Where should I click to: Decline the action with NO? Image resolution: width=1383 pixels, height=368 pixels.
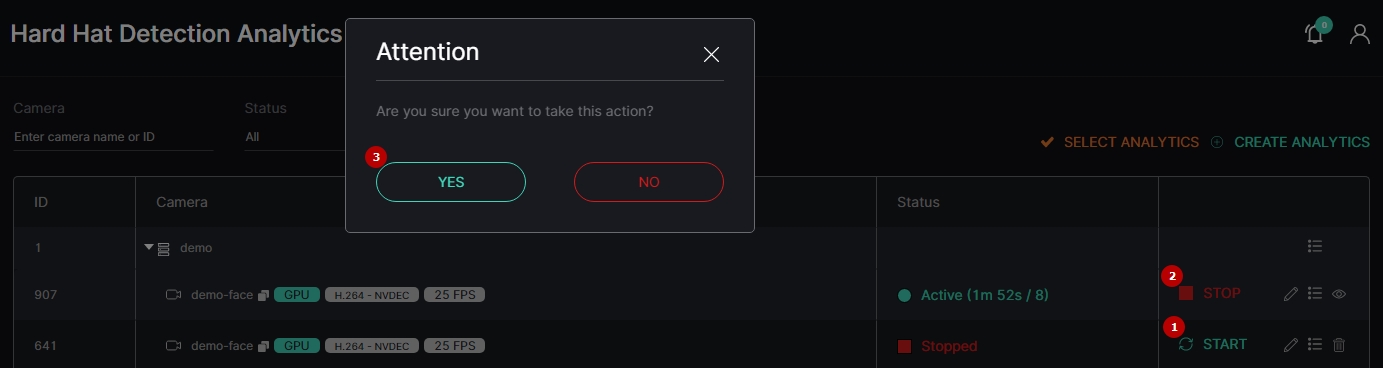pyautogui.click(x=649, y=182)
